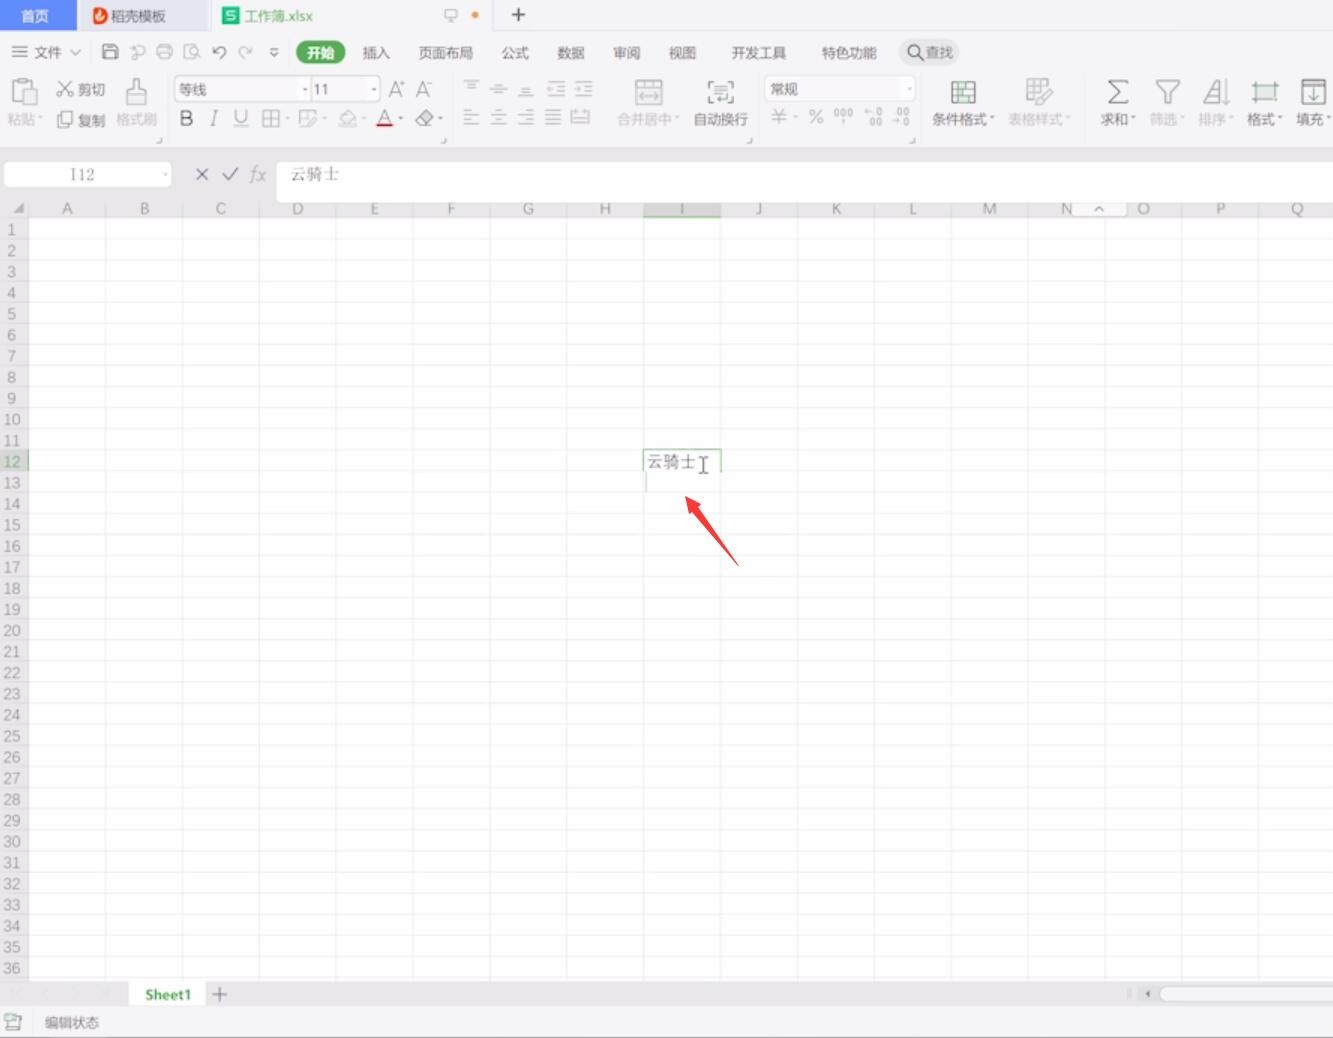Switch to the 插入 ribbon tab

click(x=376, y=53)
